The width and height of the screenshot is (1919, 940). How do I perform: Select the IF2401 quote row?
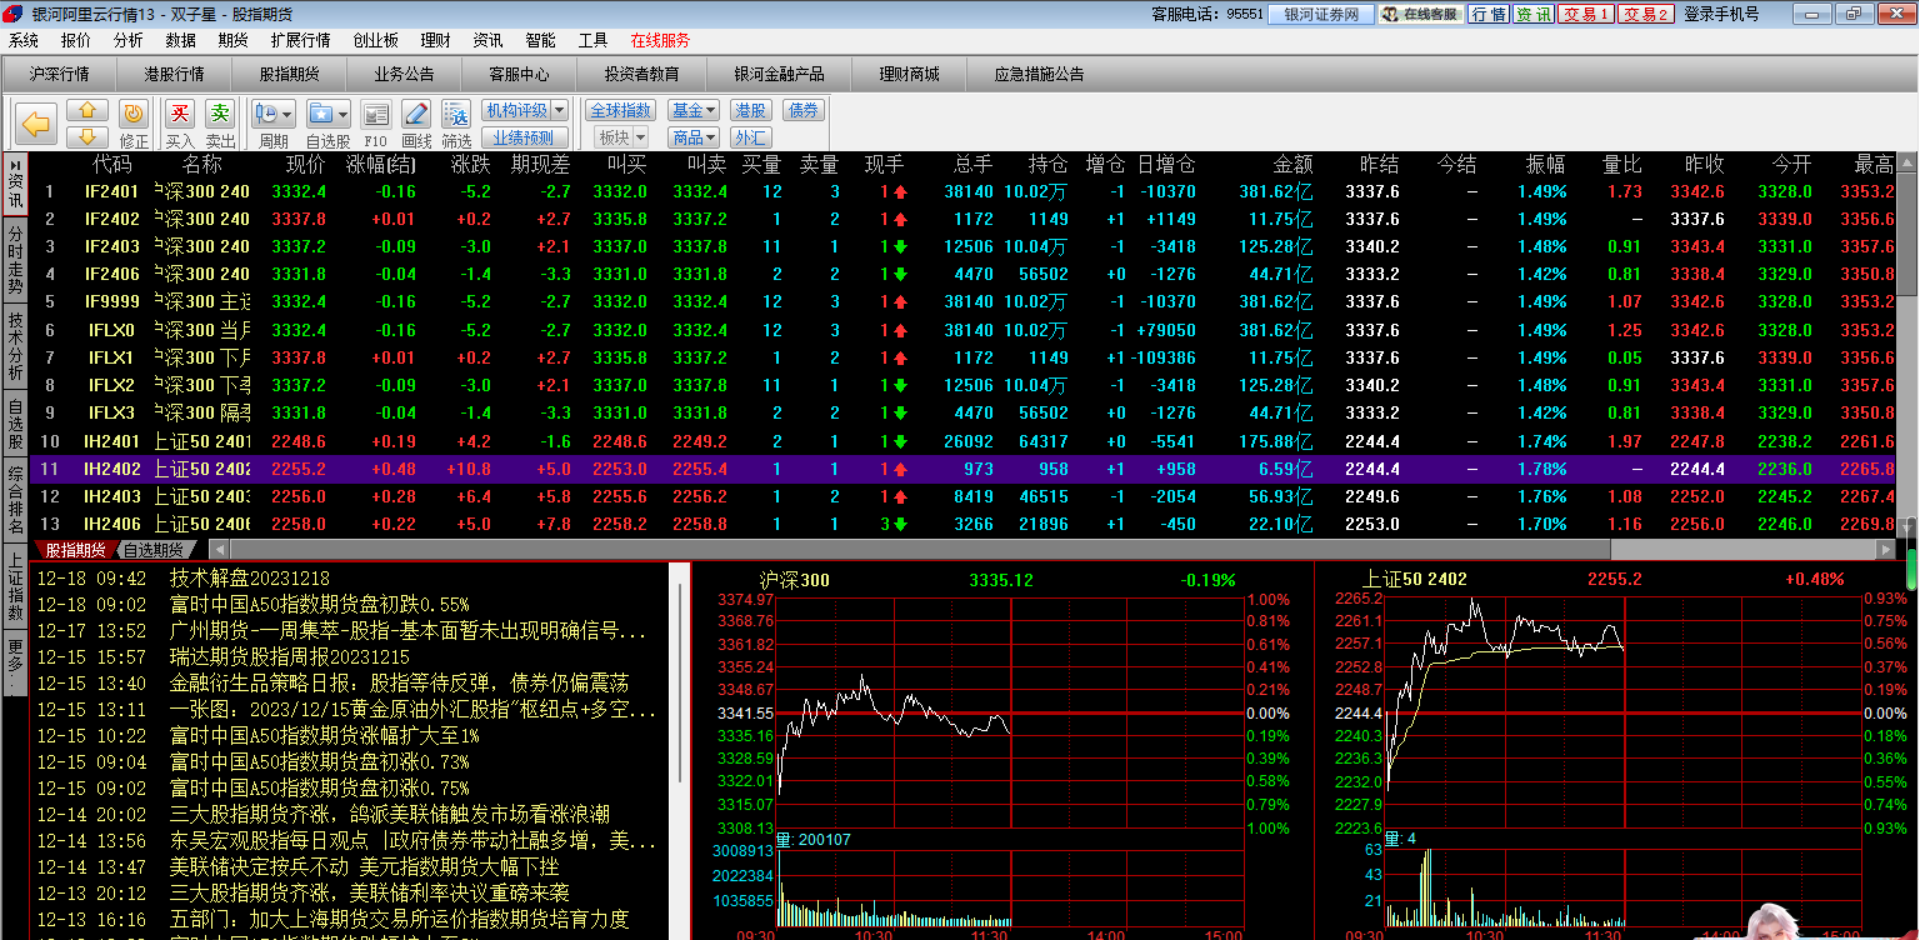963,191
